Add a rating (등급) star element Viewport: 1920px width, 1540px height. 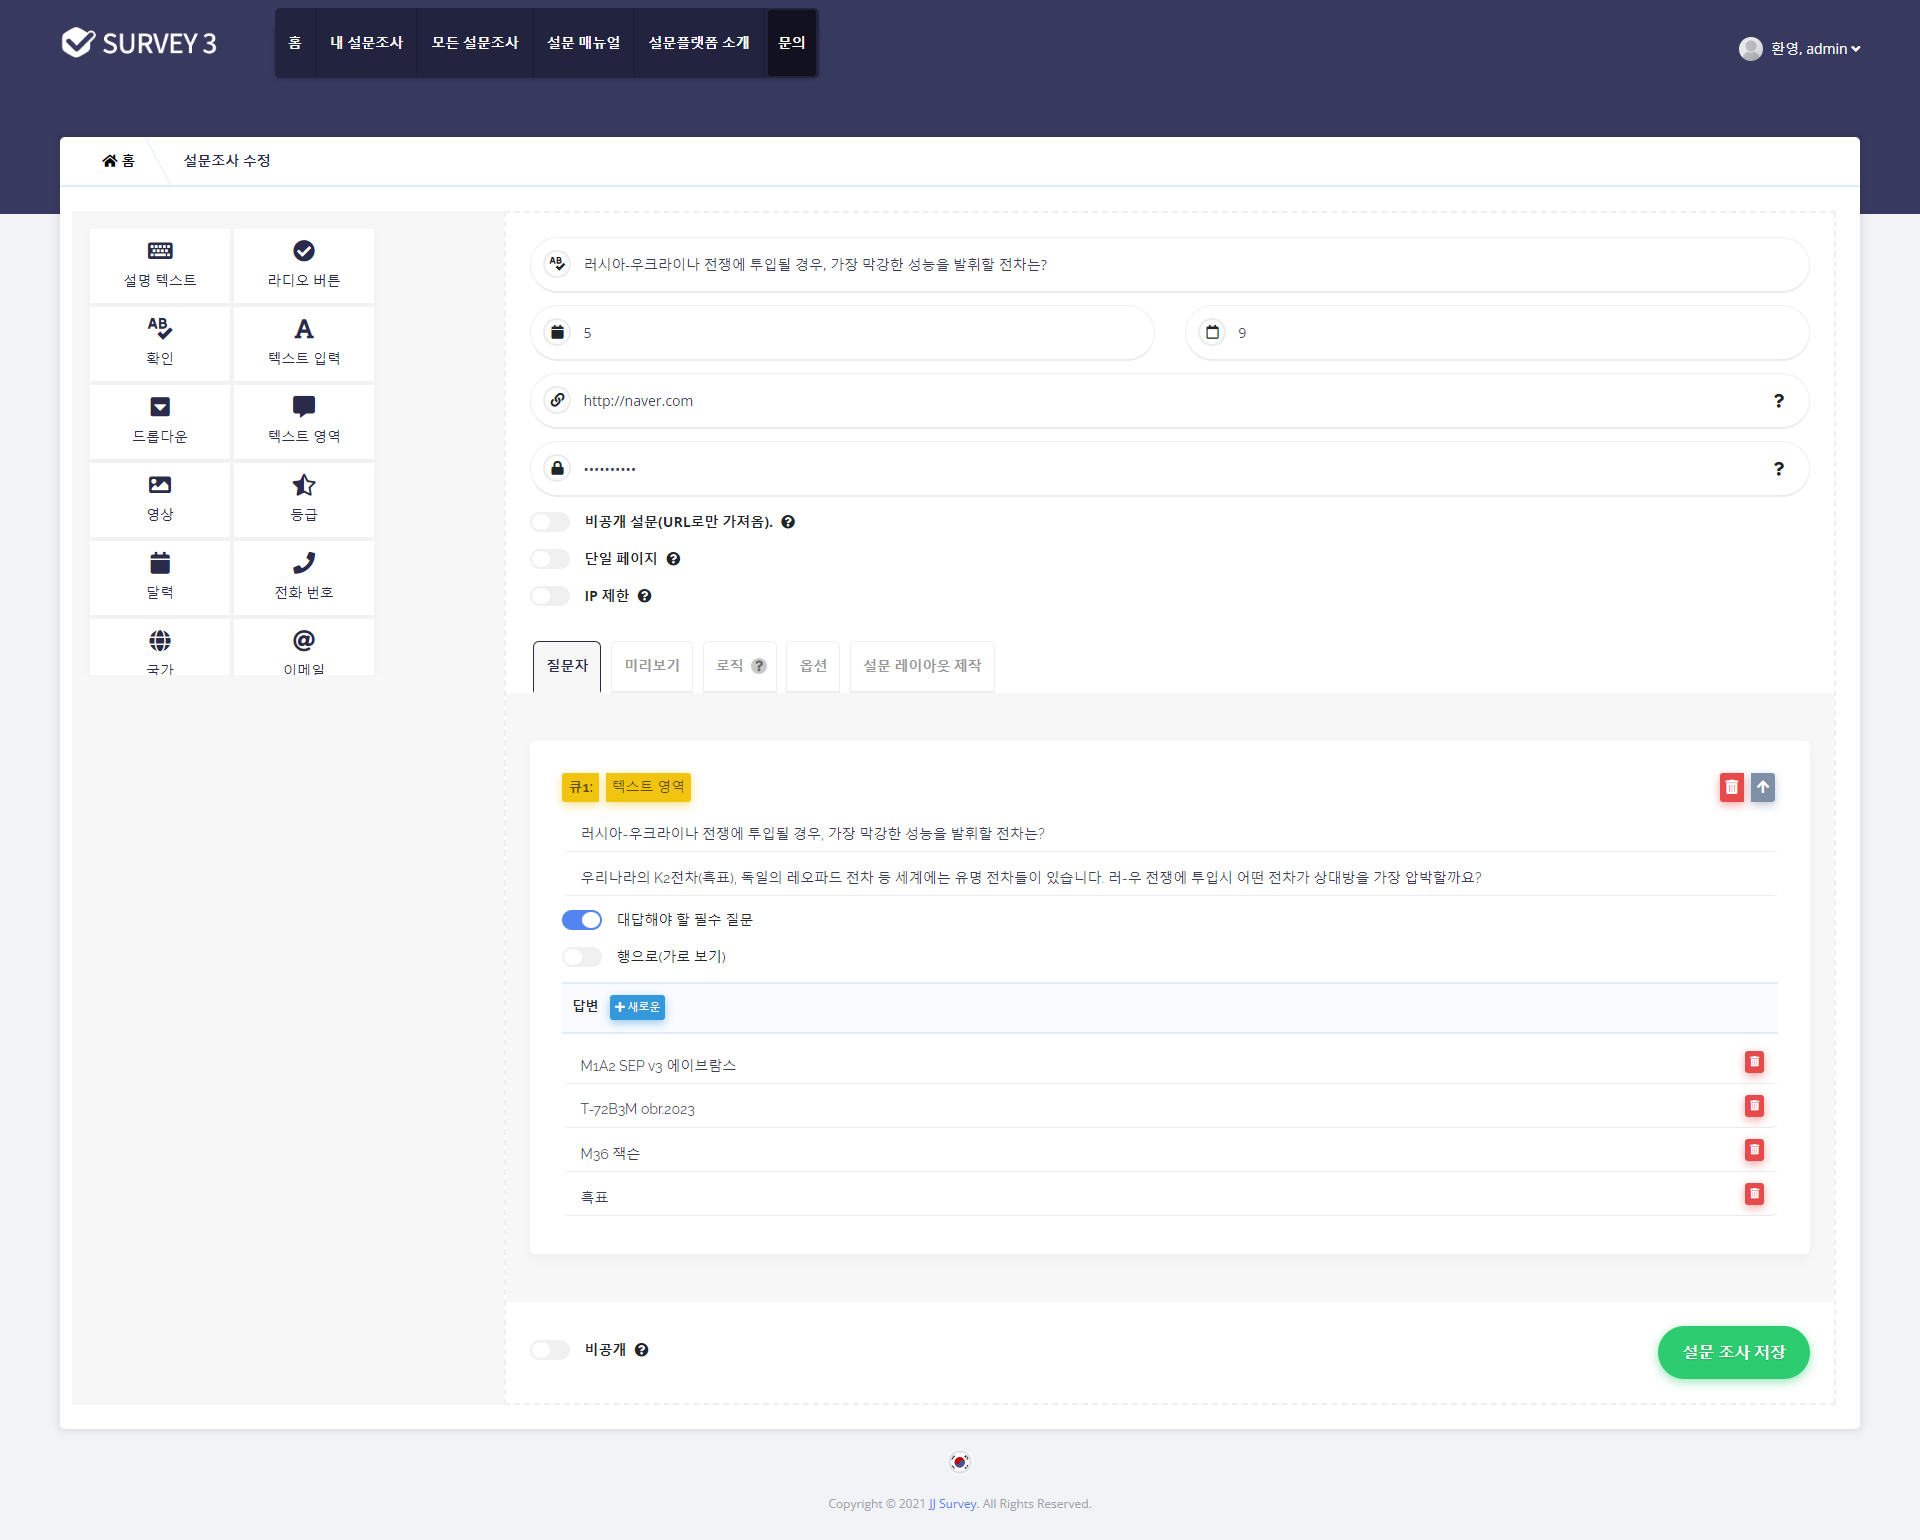[303, 498]
